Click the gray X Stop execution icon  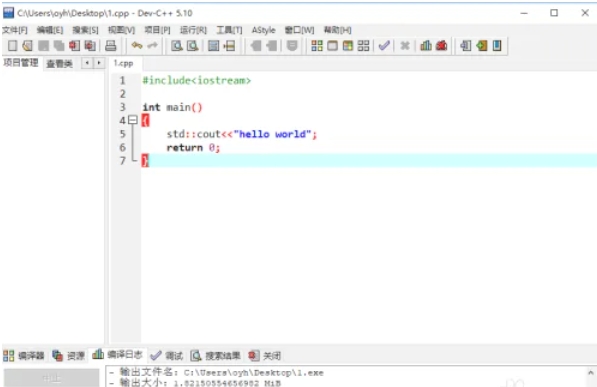tap(405, 46)
